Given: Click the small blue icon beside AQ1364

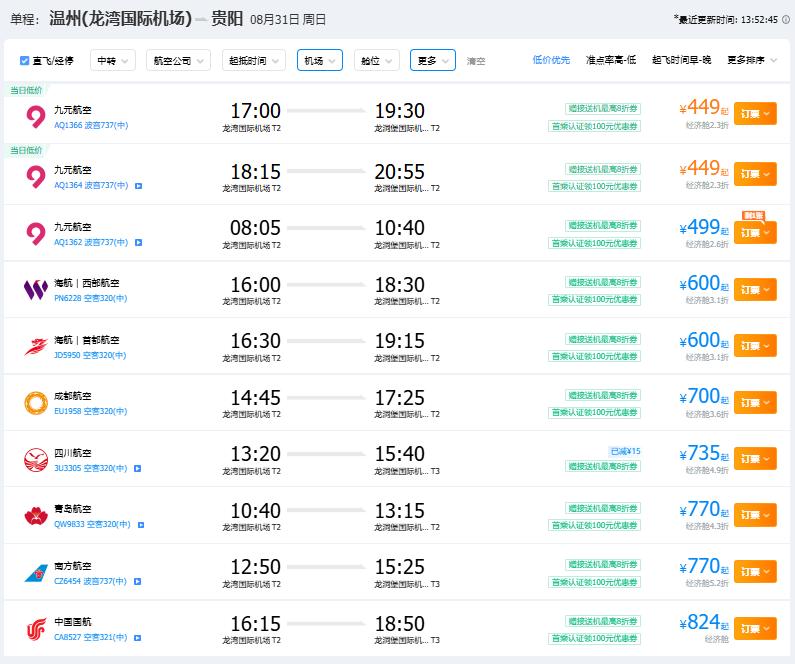Looking at the screenshot, I should pyautogui.click(x=138, y=186).
